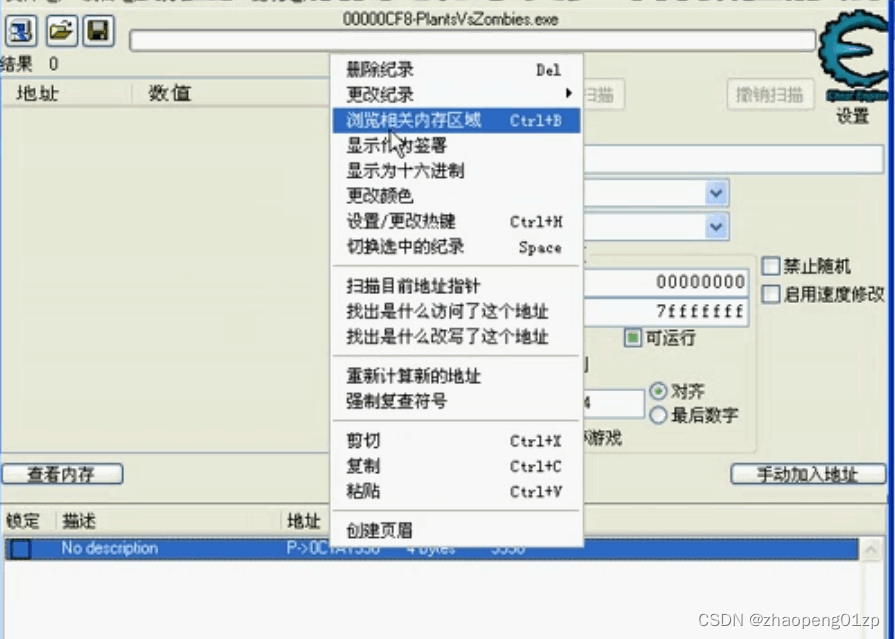This screenshot has width=895, height=639.
Task: Open file with folder toolbar icon
Action: [x=61, y=31]
